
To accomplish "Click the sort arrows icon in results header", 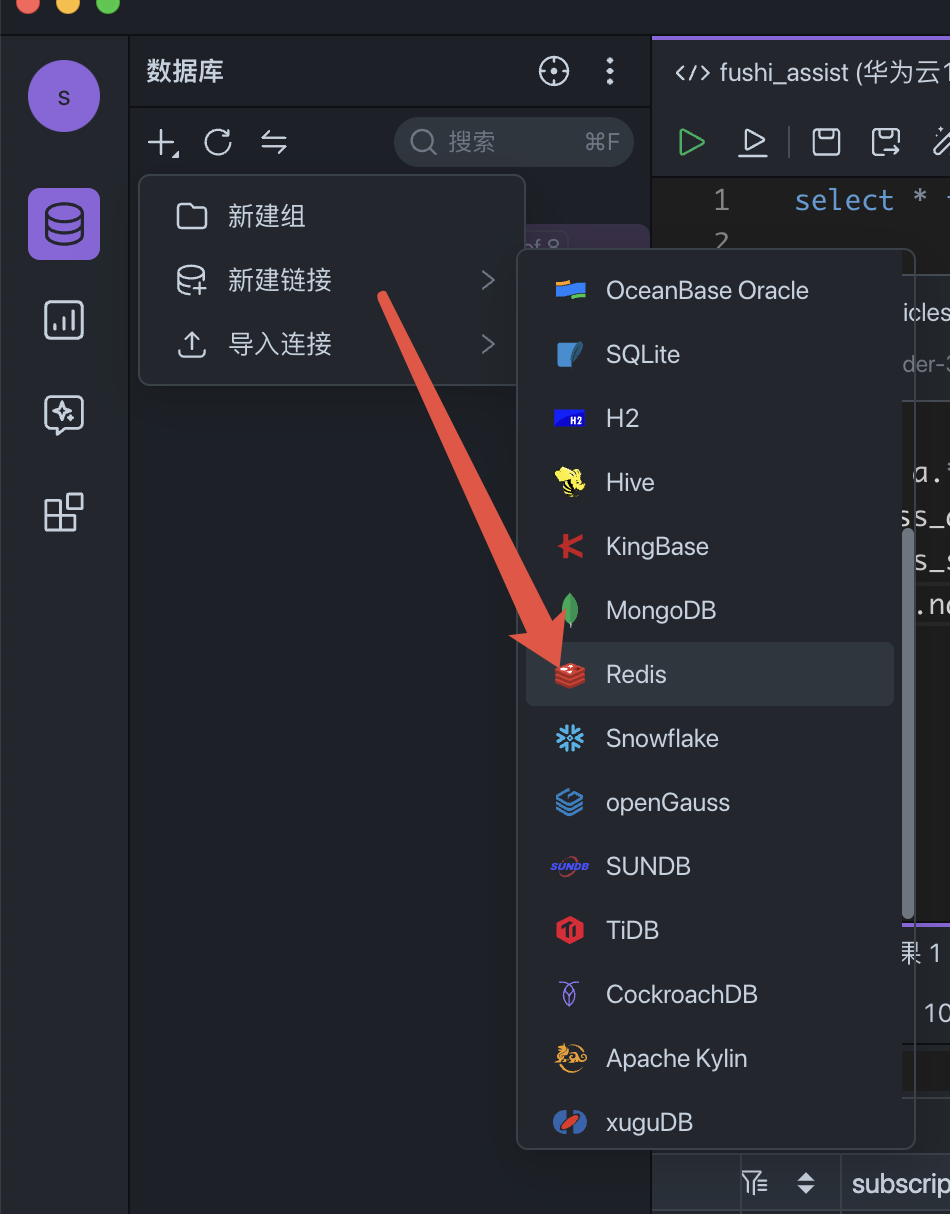I will pos(806,1184).
